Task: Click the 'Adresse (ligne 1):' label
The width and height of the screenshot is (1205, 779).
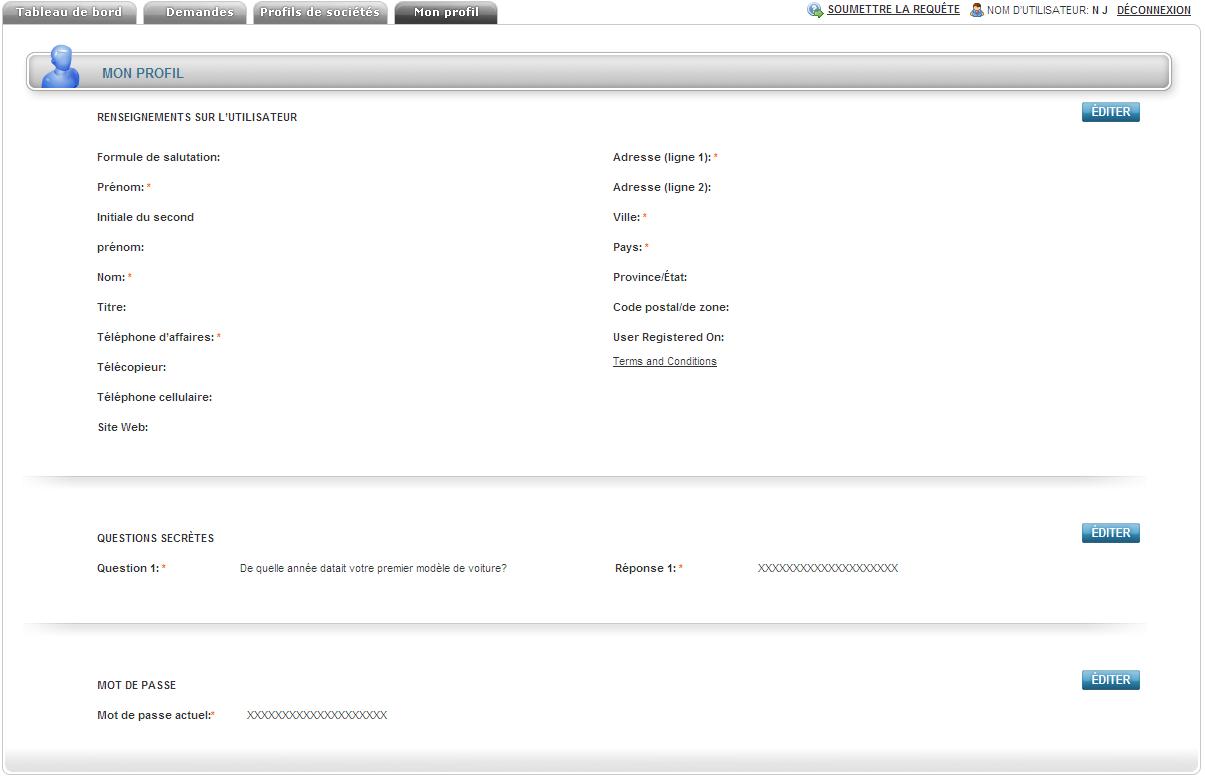Action: (x=662, y=157)
